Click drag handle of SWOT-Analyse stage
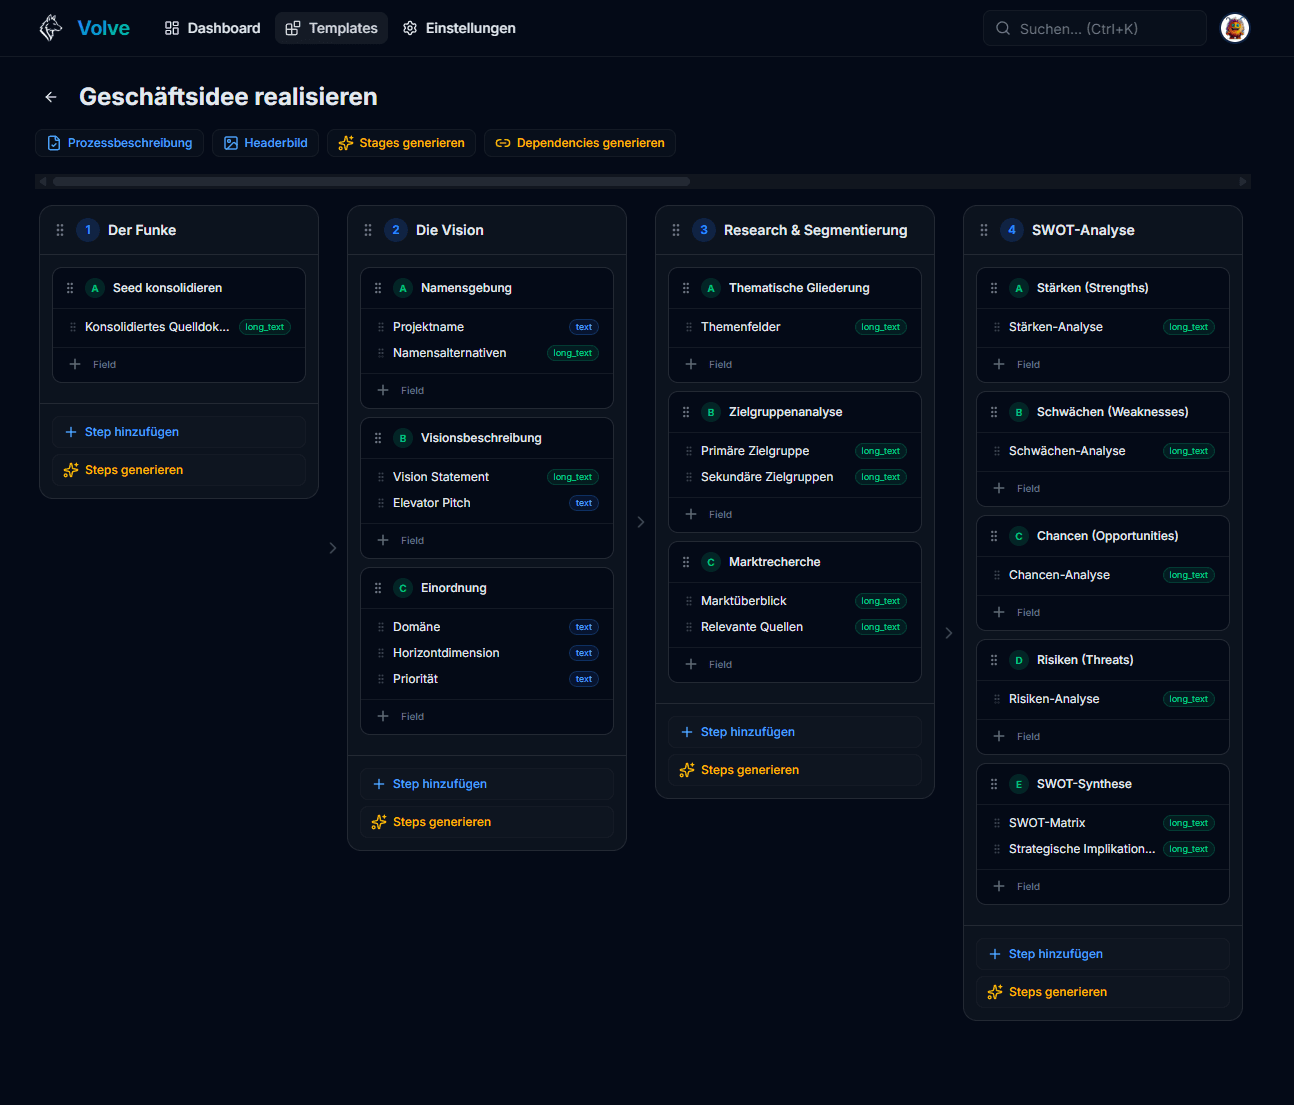 click(x=984, y=230)
